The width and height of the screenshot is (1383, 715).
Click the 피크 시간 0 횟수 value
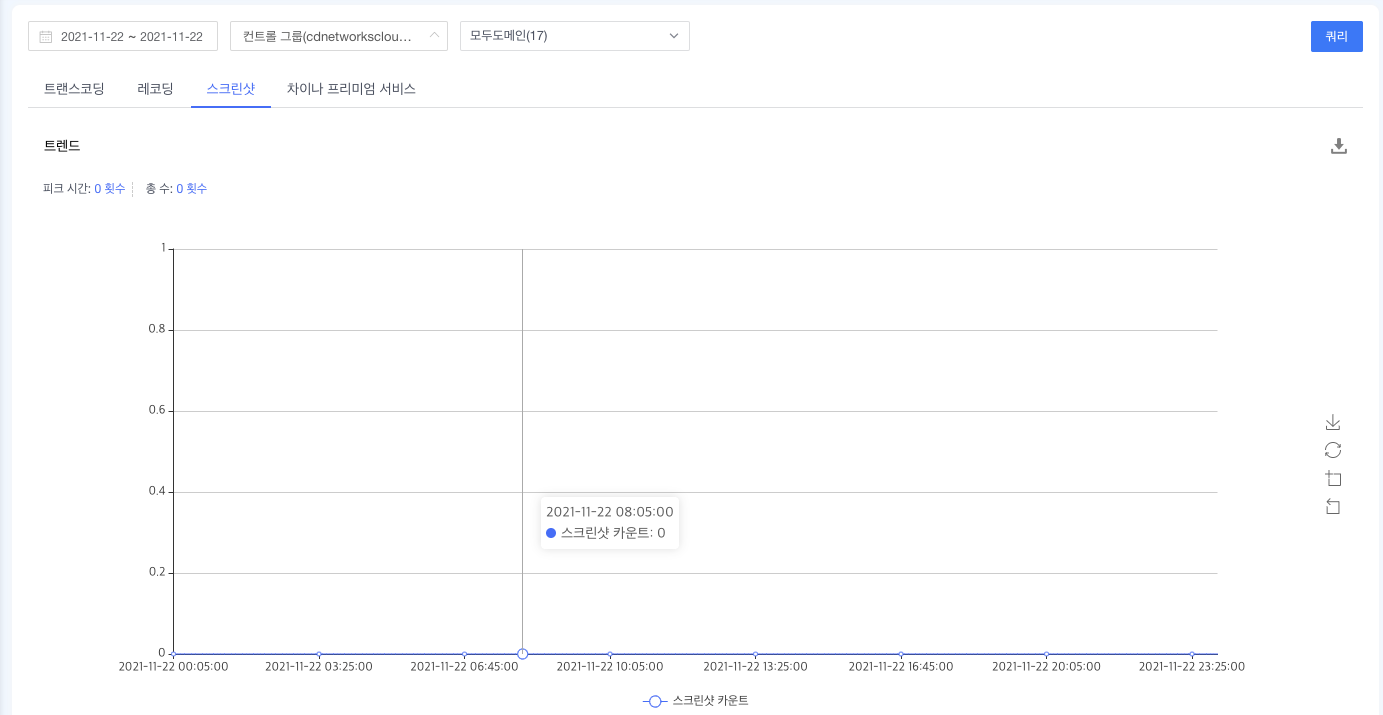[x=109, y=189]
